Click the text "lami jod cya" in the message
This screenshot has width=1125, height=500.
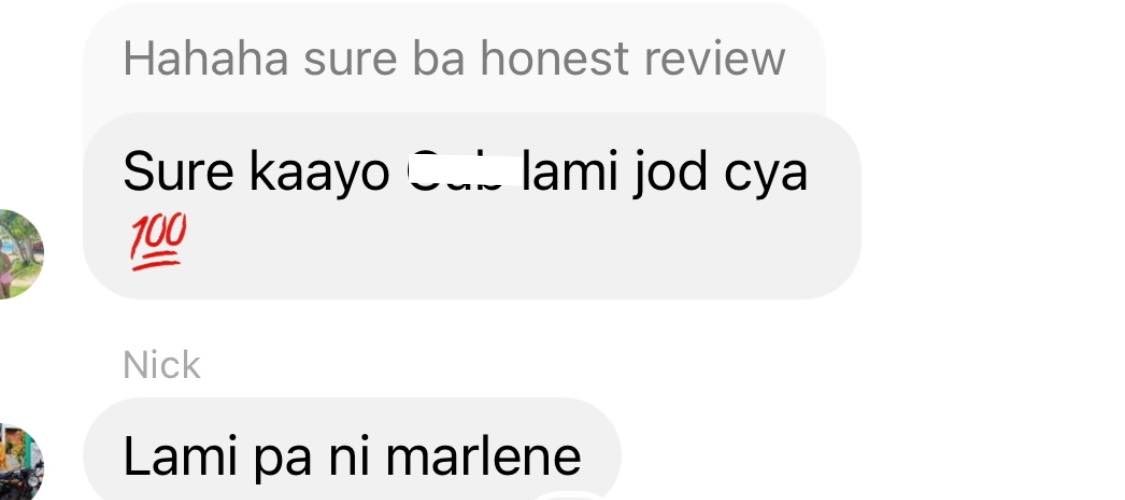pos(665,174)
